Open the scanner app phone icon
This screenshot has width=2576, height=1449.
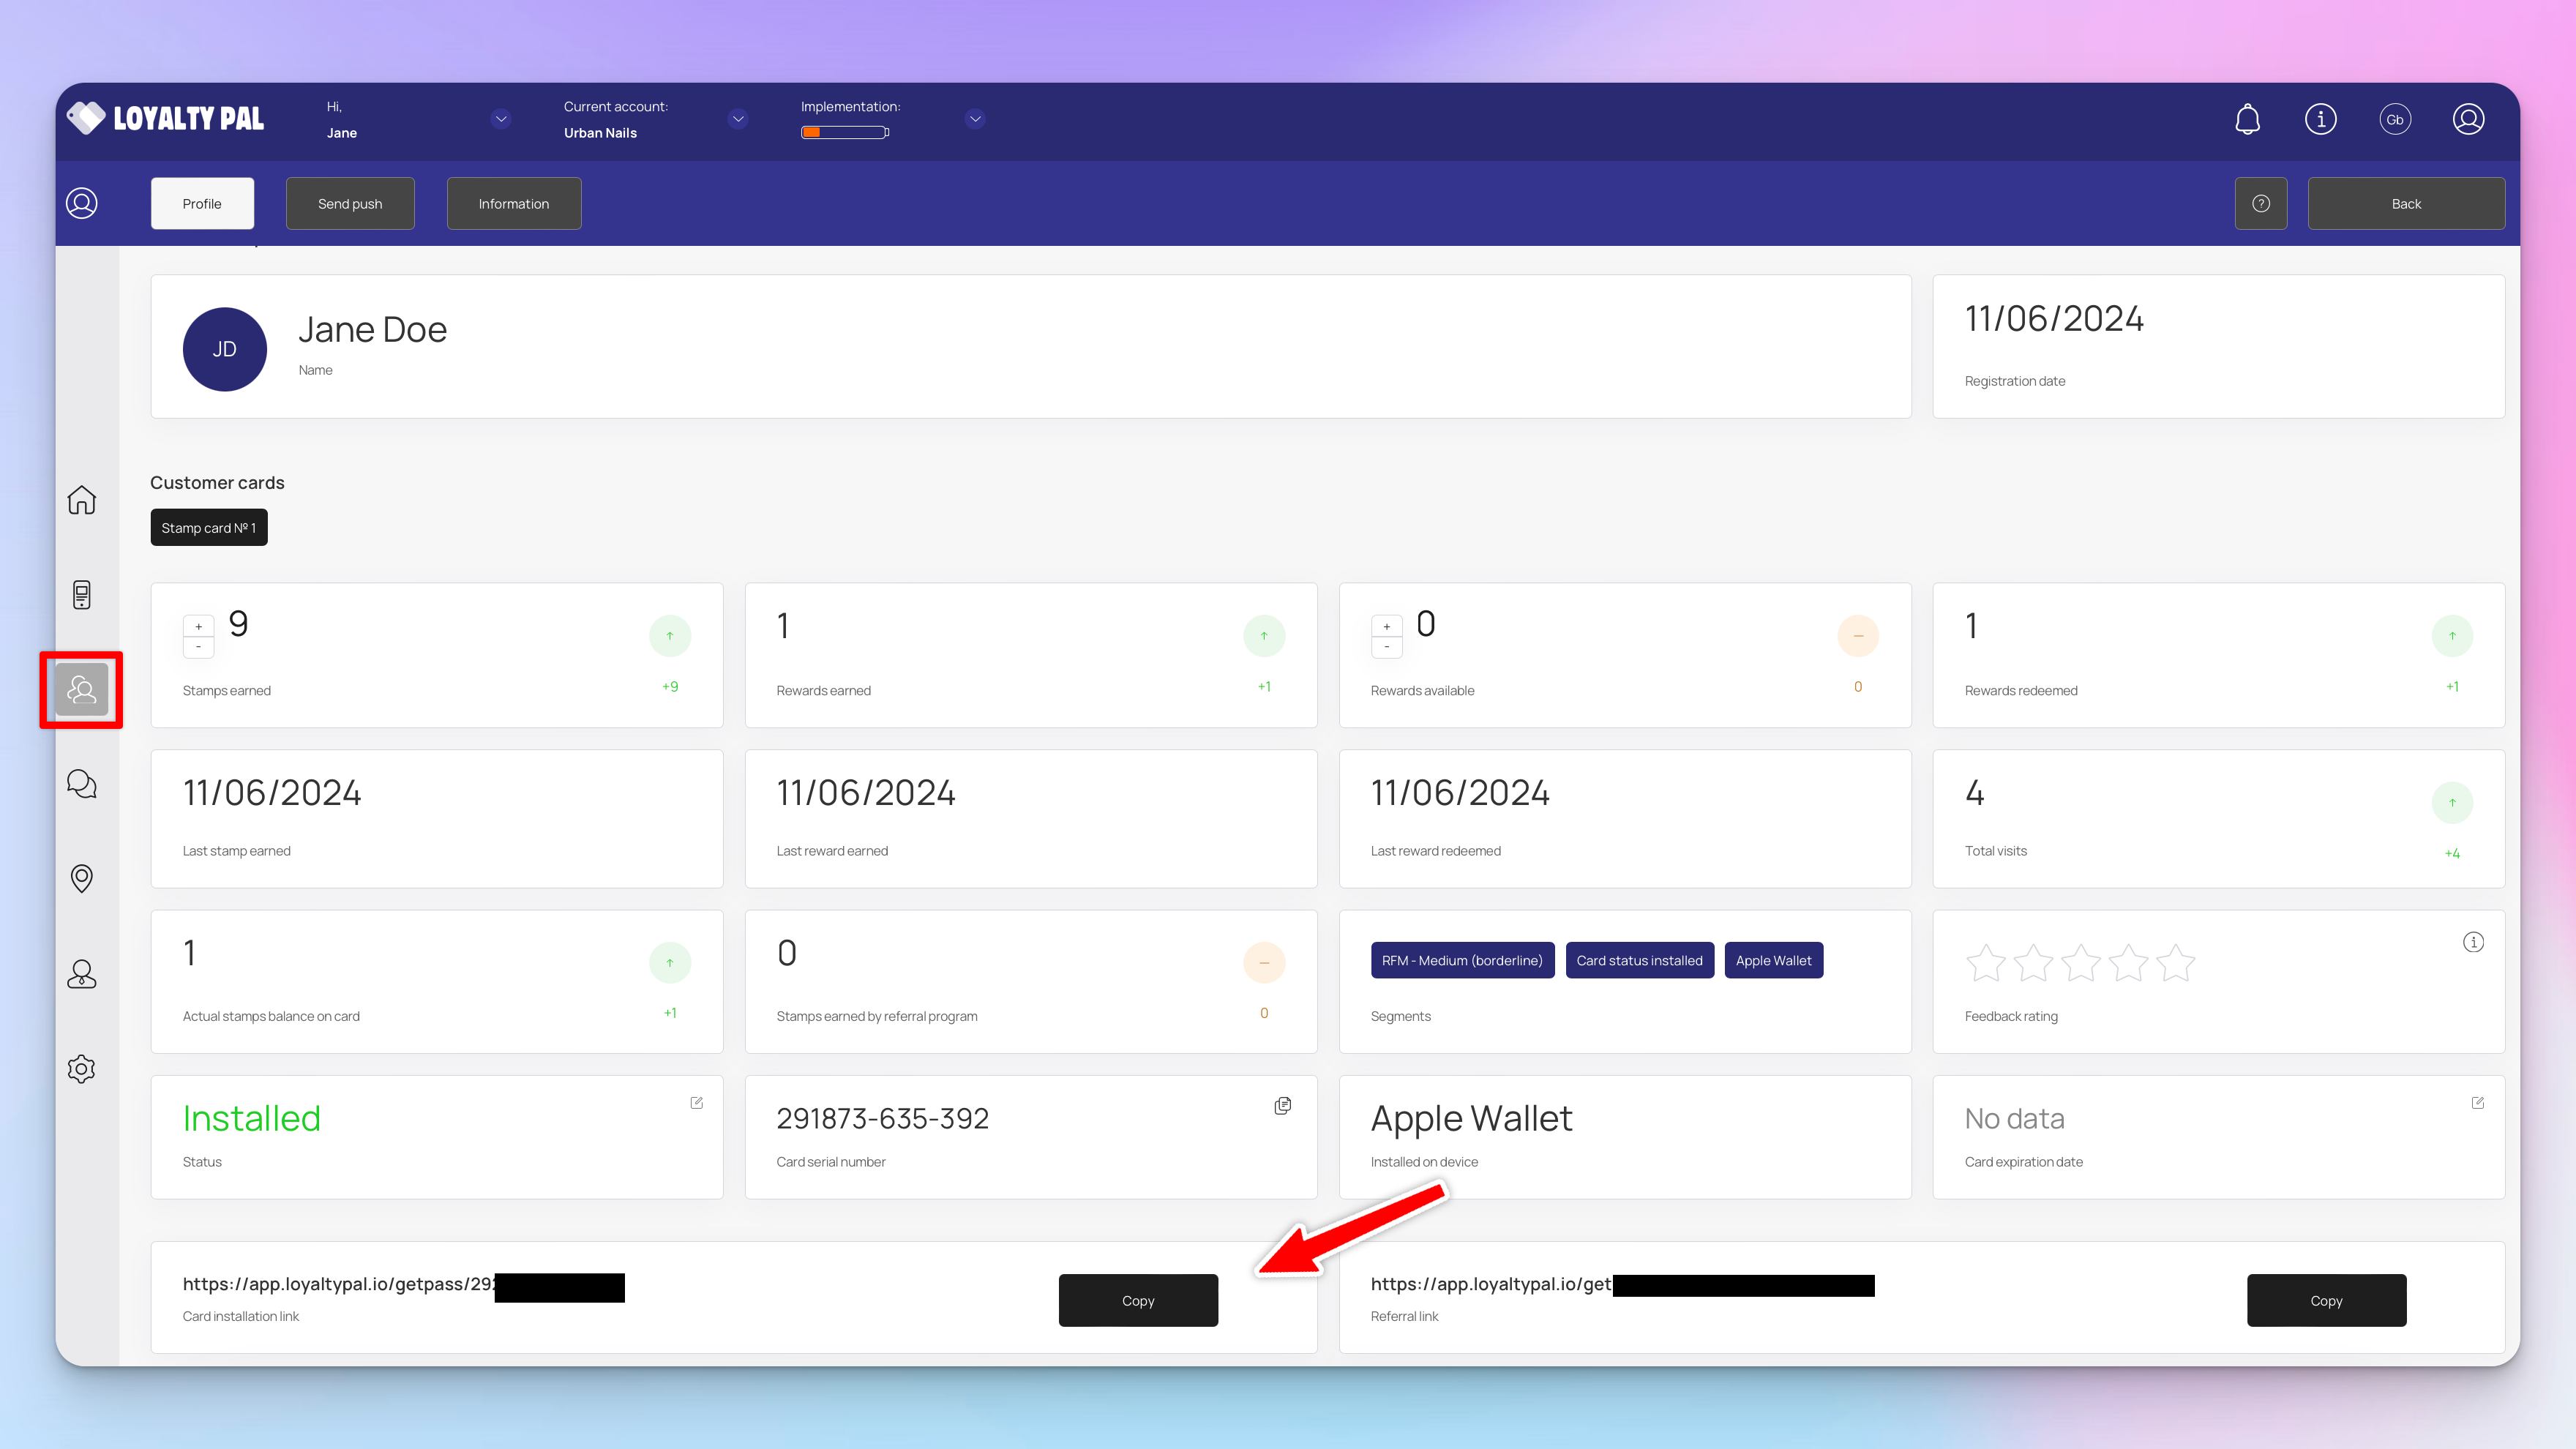pos(81,595)
